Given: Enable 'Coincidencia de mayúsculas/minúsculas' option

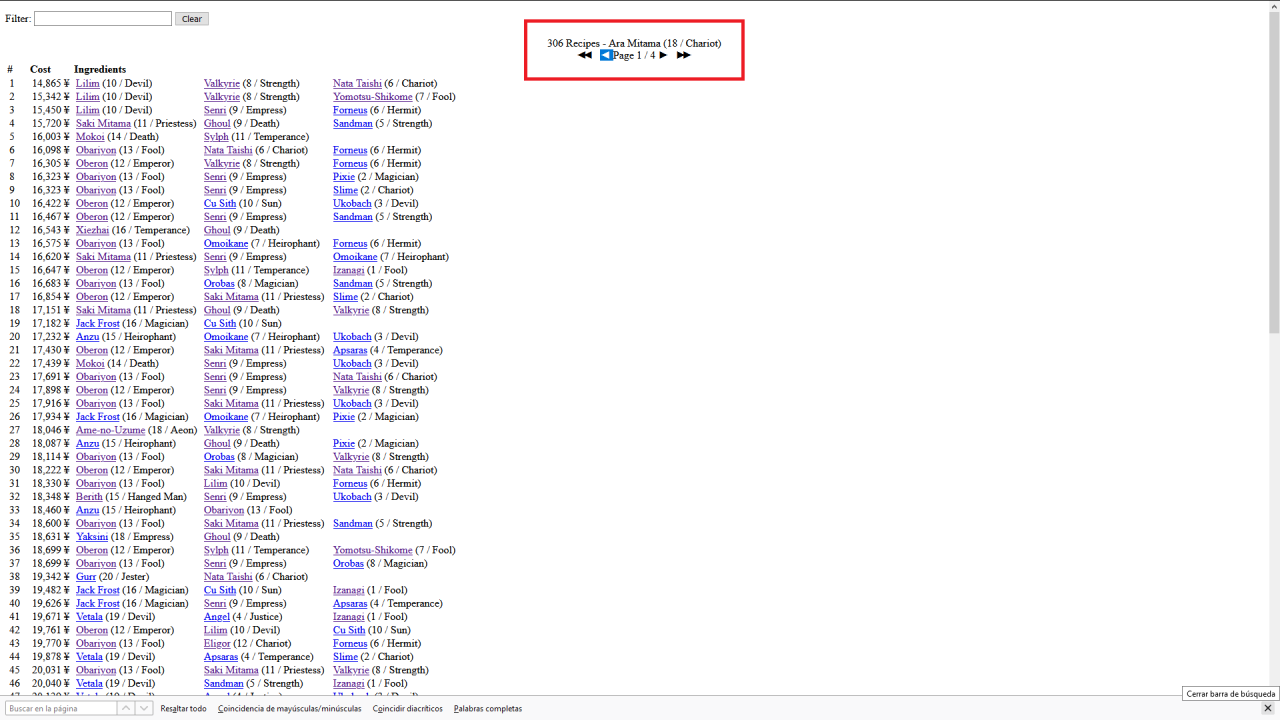Looking at the screenshot, I should coord(289,708).
